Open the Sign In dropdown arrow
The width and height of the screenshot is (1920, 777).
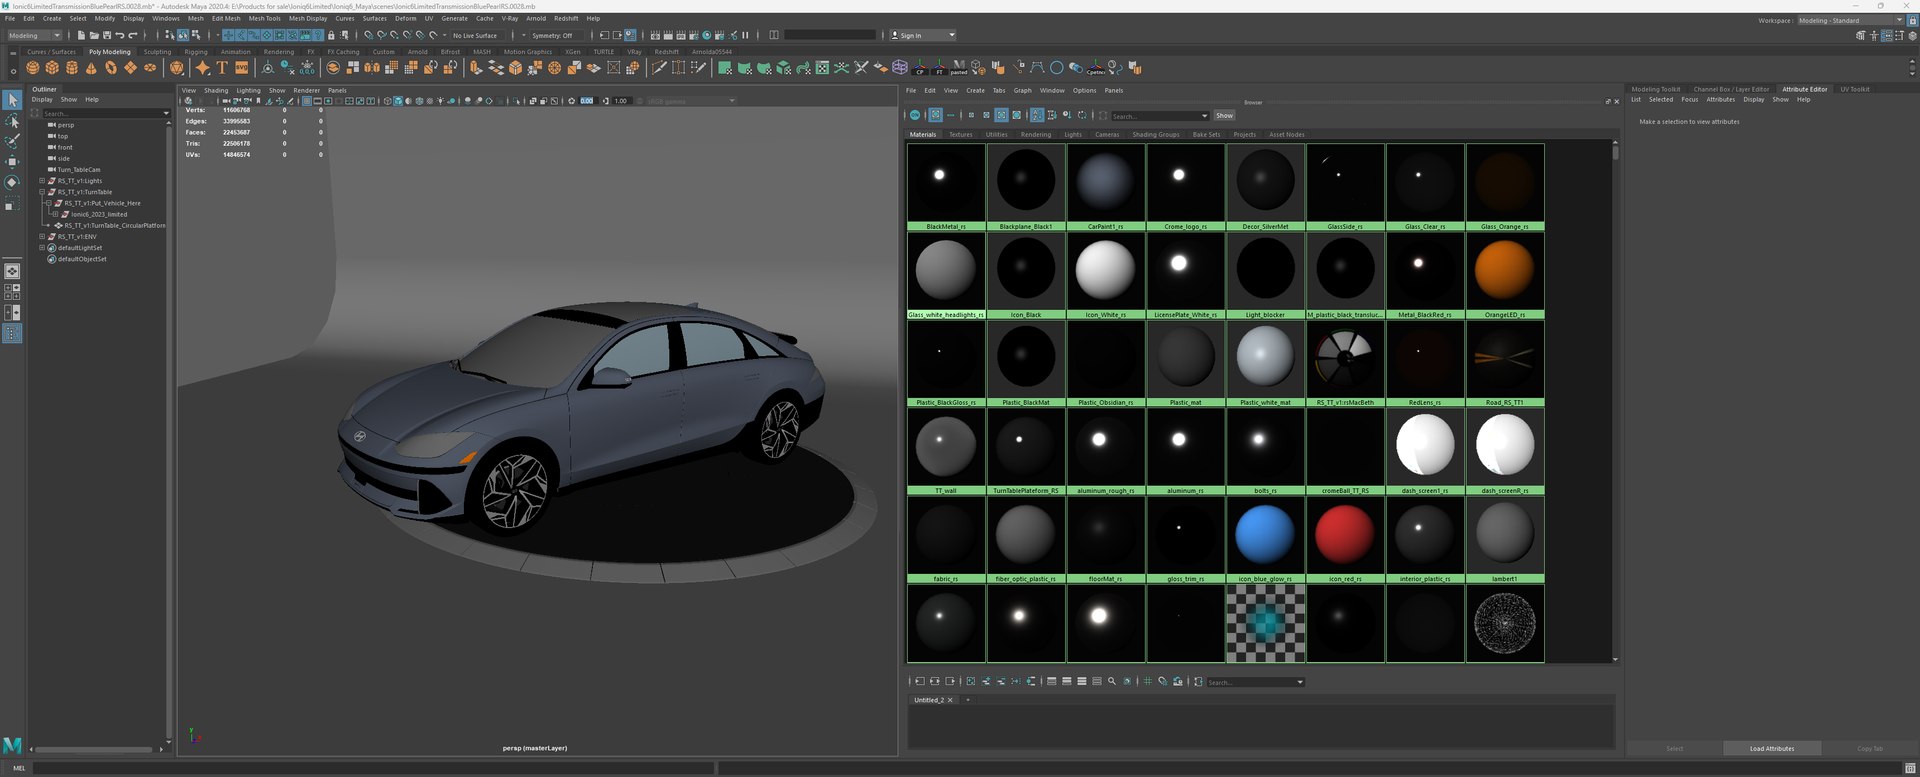(x=952, y=35)
